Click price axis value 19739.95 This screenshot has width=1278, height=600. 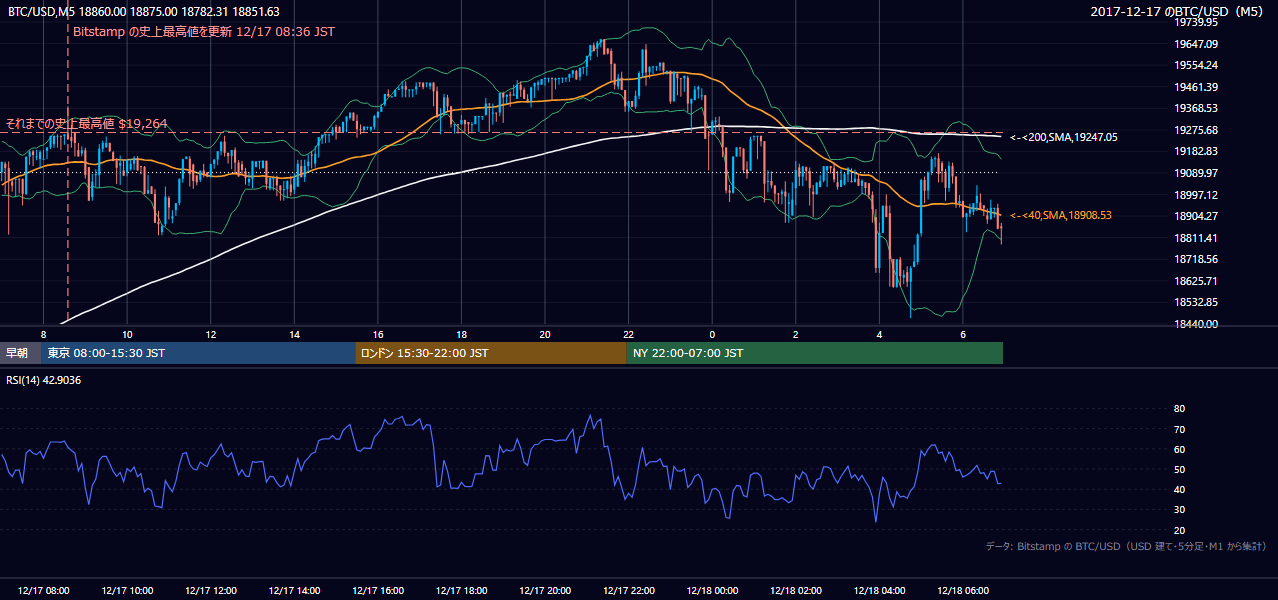tap(1196, 22)
